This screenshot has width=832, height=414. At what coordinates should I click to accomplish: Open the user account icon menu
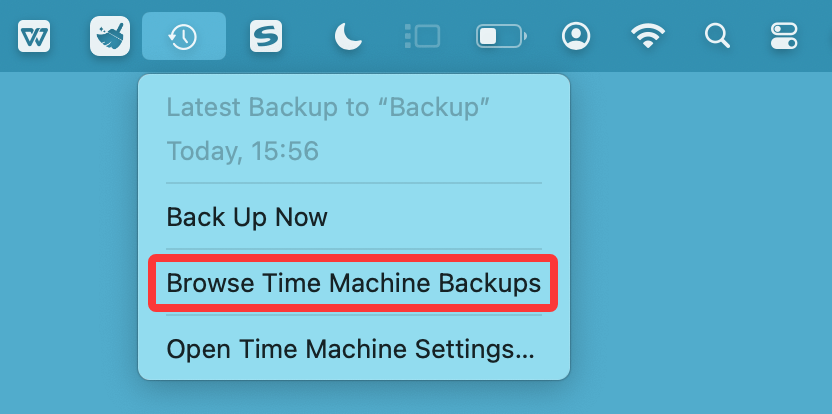(576, 37)
